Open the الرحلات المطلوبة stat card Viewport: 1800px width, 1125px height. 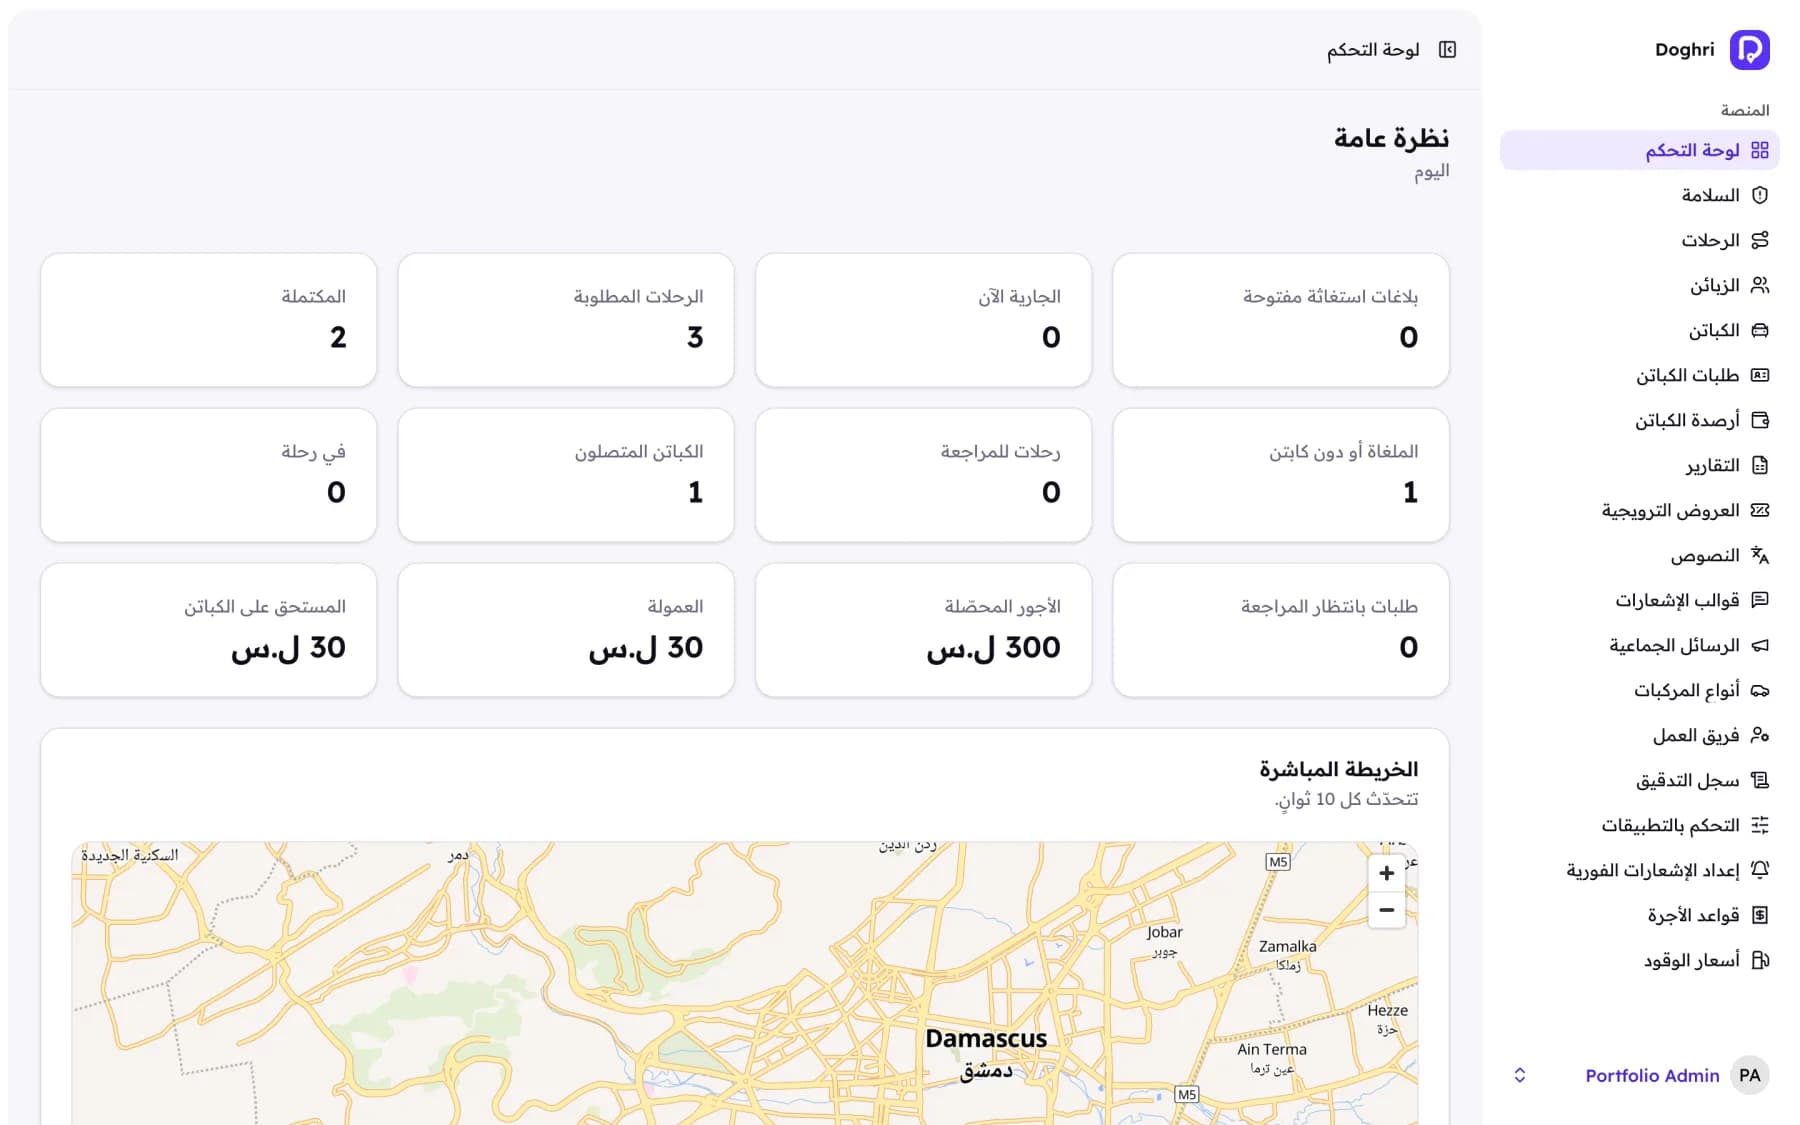pyautogui.click(x=566, y=320)
